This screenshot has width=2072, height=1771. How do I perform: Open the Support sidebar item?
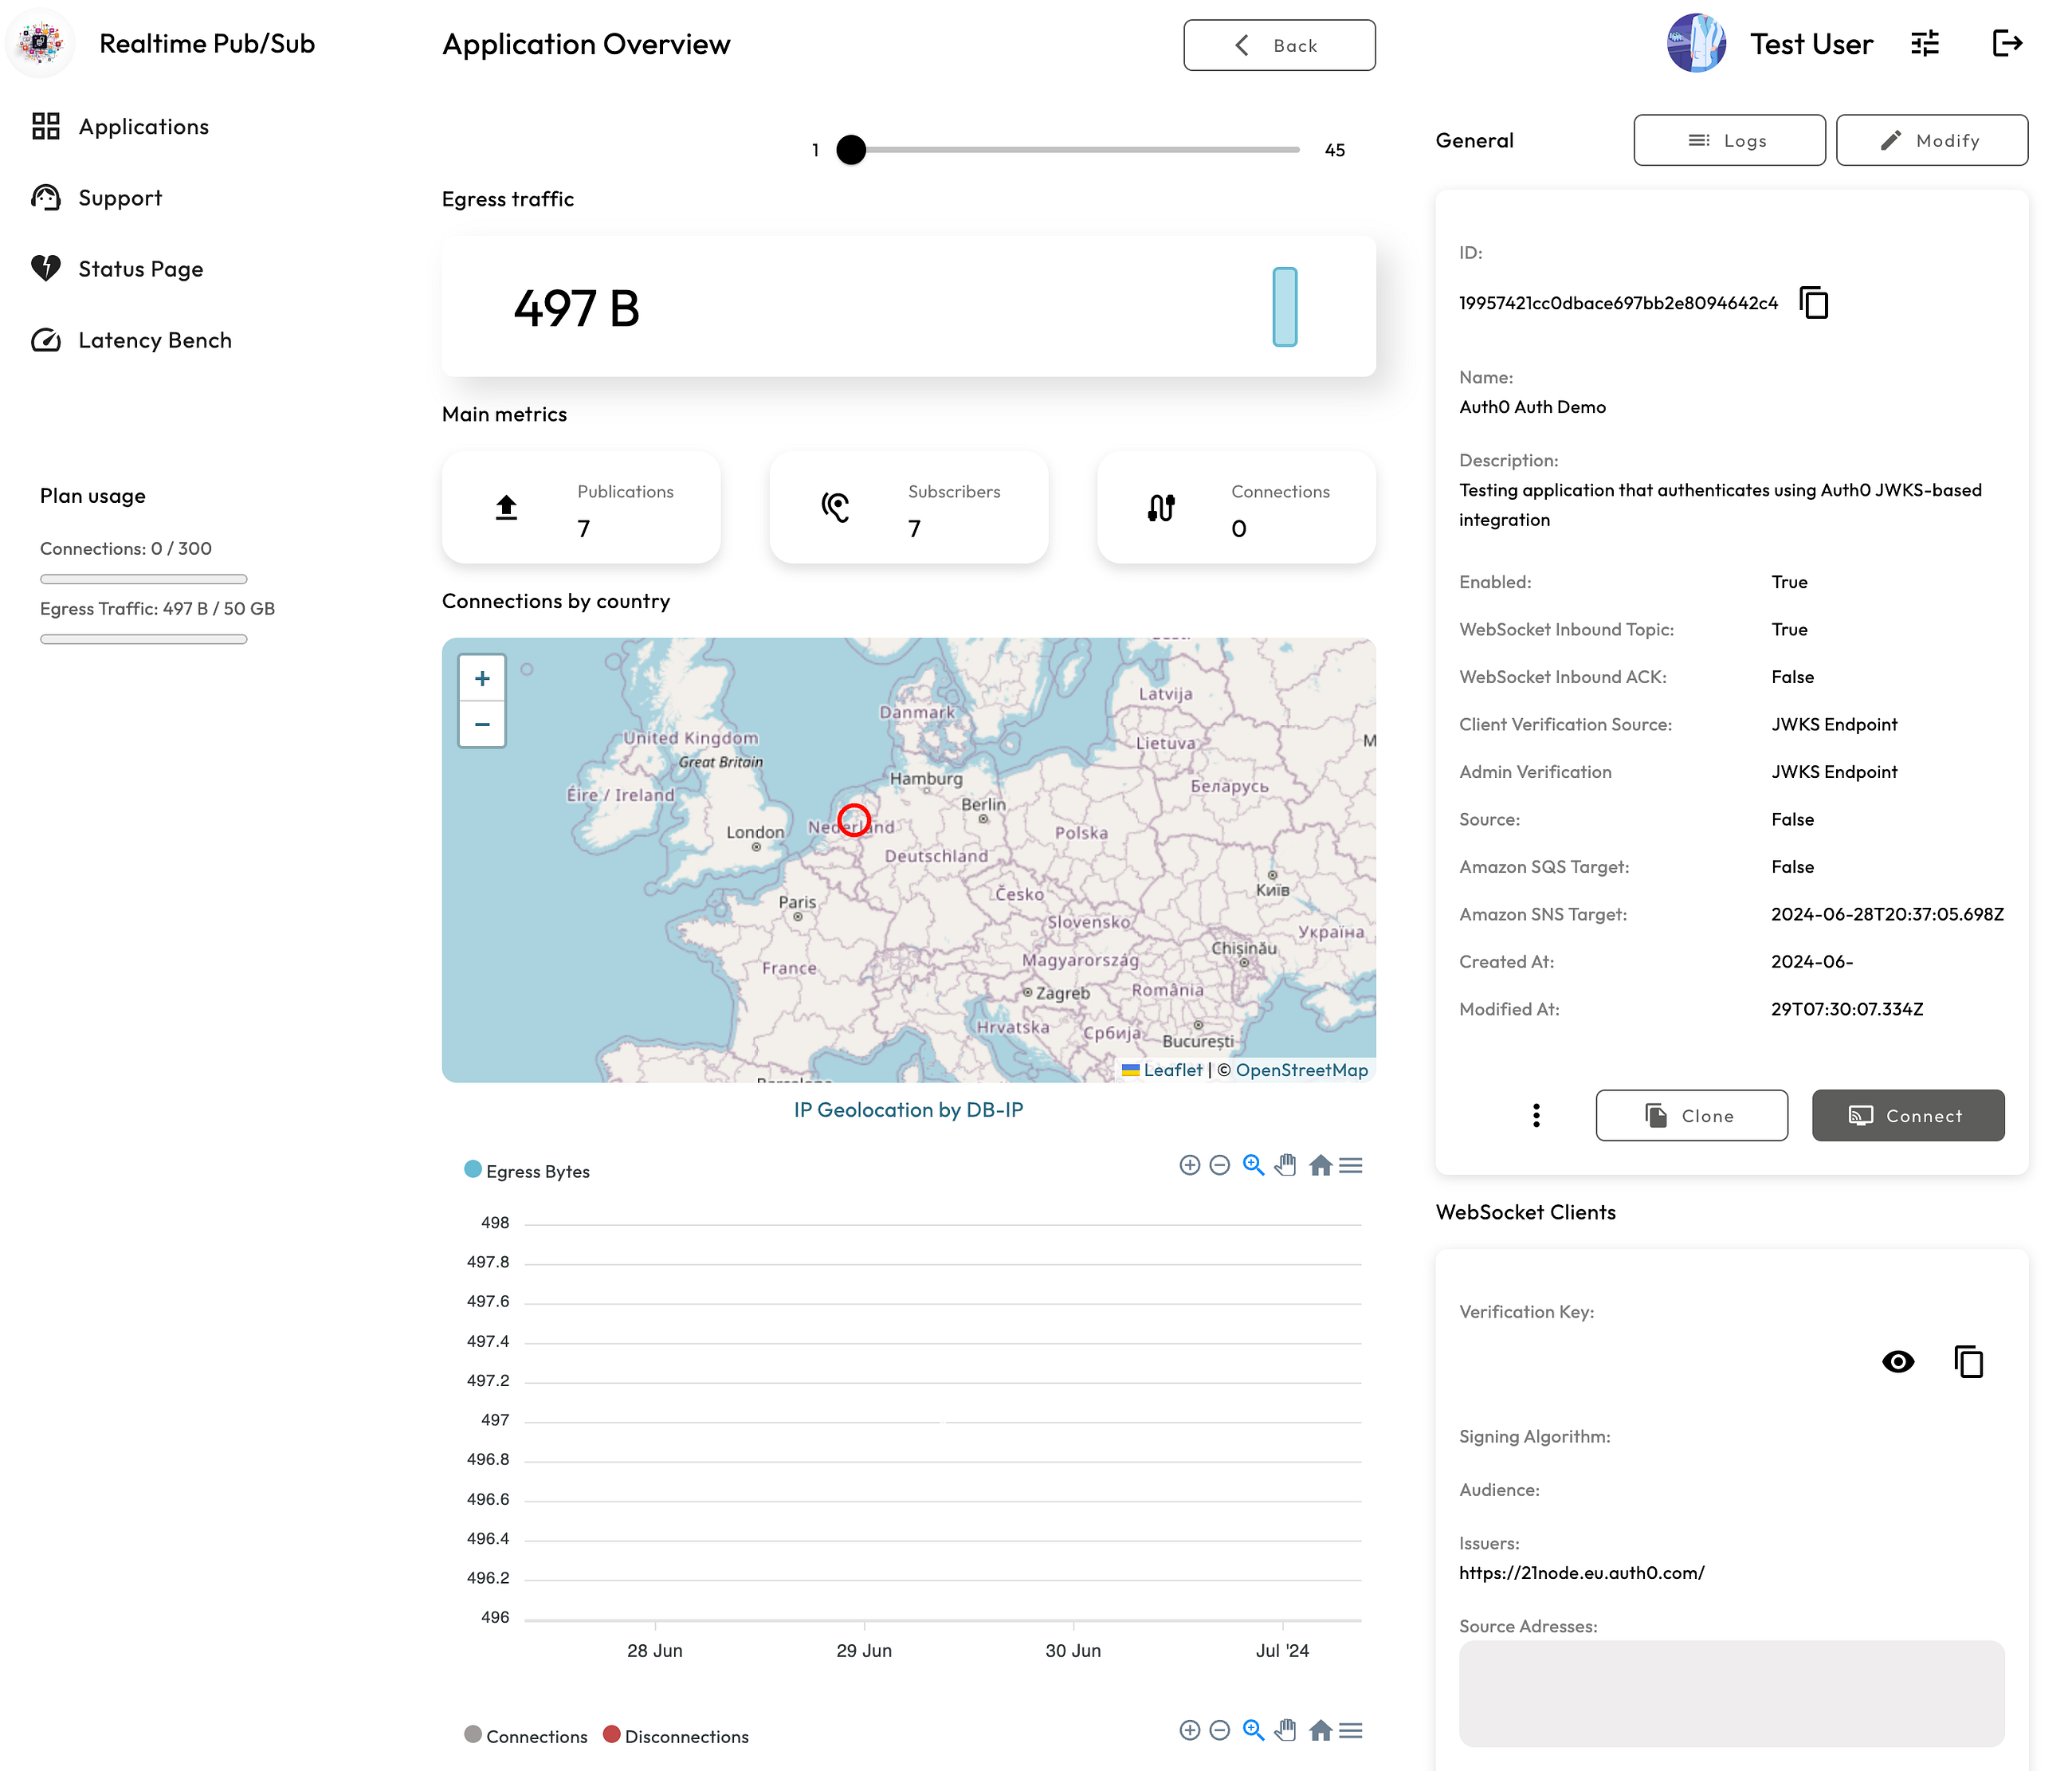97,198
